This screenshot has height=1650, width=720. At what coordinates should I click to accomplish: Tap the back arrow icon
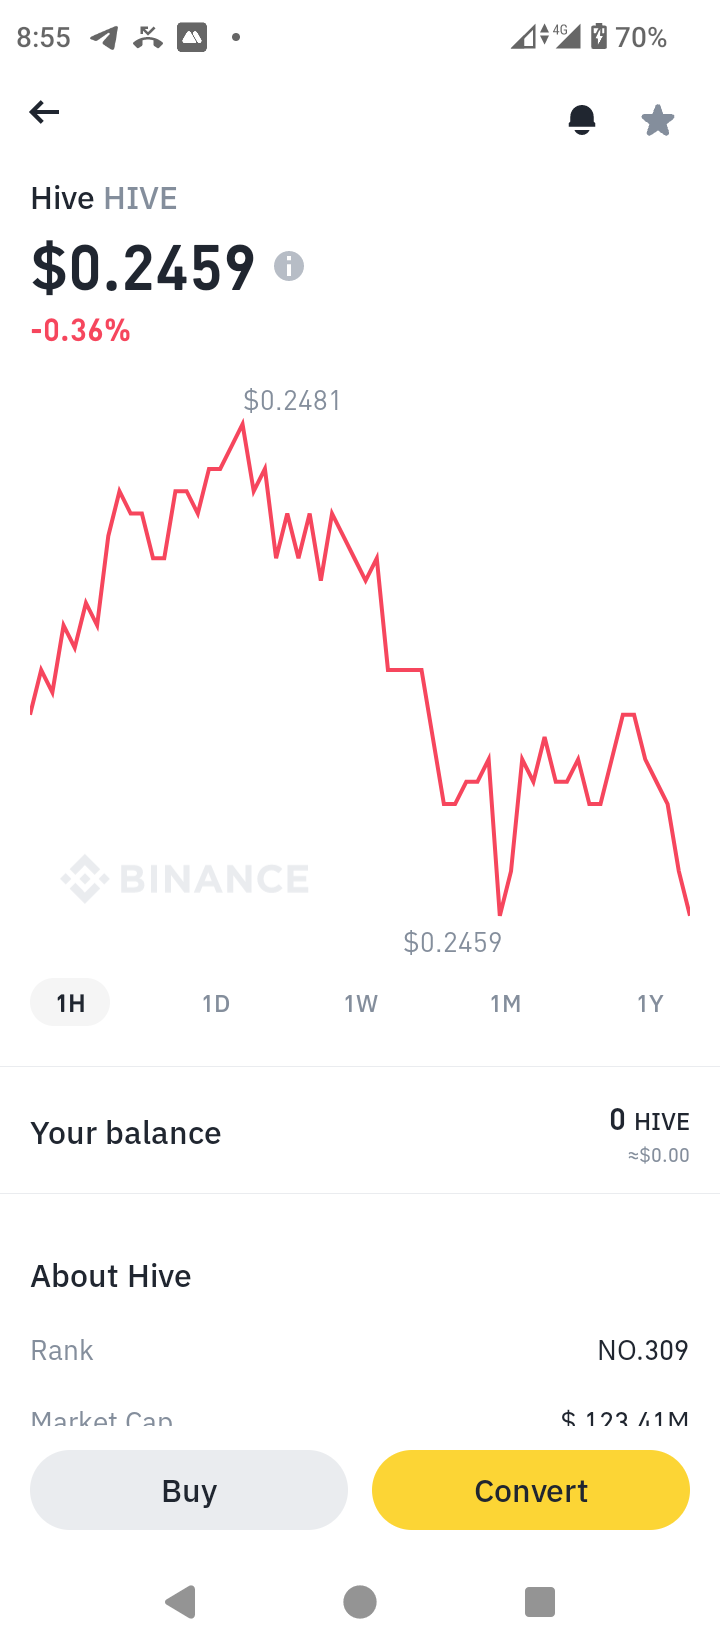[x=44, y=112]
